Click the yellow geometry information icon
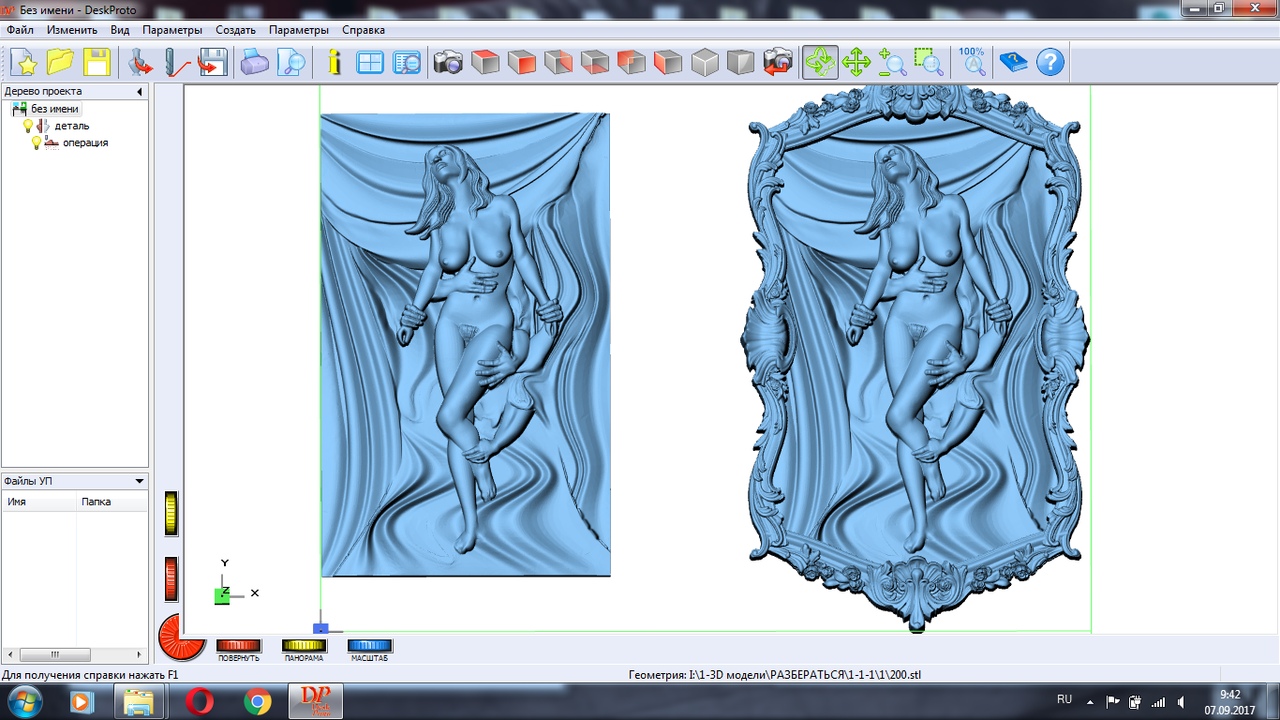 tap(334, 63)
